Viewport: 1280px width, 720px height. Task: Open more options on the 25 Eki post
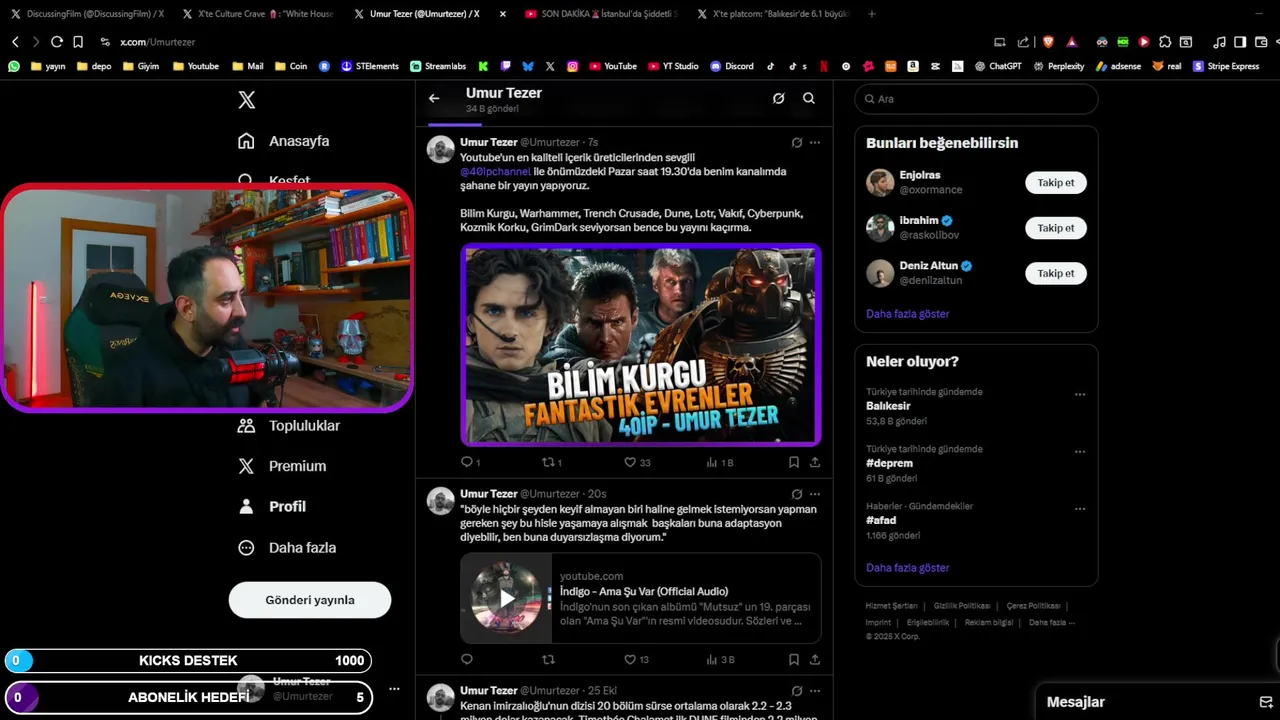815,691
